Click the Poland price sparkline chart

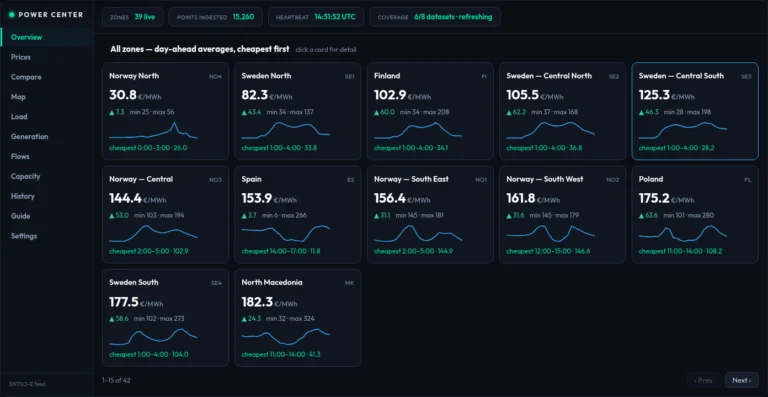(683, 234)
